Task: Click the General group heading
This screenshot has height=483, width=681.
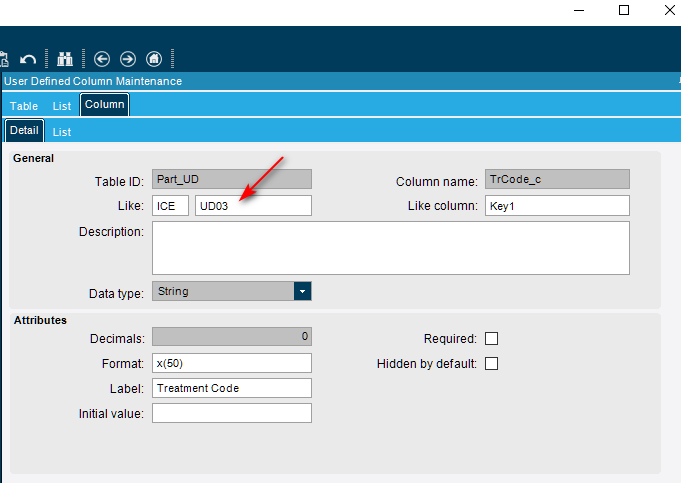Action: tap(33, 158)
